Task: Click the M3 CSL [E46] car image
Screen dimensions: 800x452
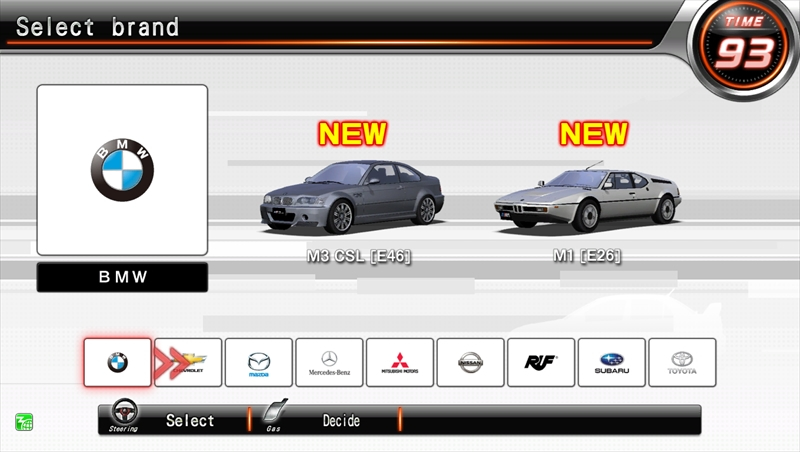Action: click(x=352, y=197)
